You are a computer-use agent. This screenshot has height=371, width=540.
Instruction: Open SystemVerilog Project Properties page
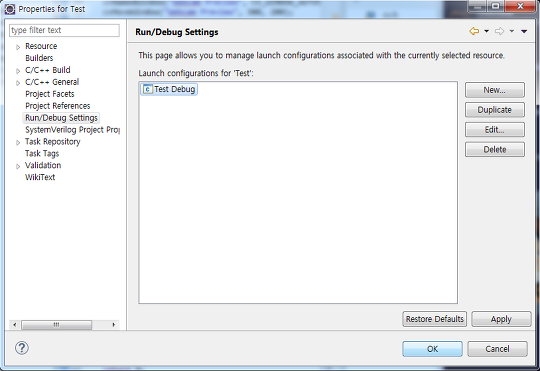click(x=72, y=130)
